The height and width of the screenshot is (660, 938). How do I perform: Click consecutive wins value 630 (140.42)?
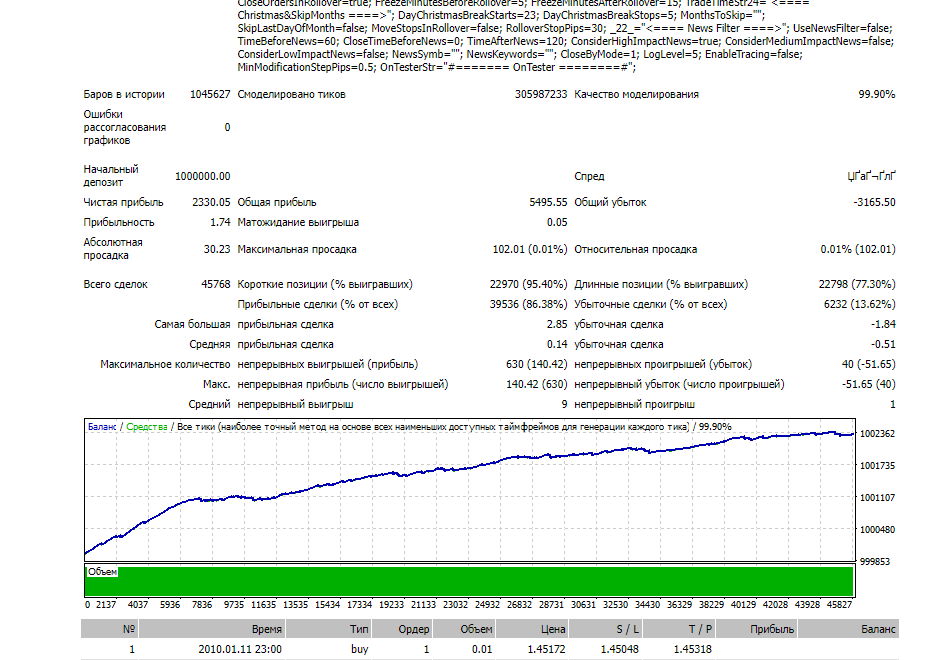pos(537,364)
